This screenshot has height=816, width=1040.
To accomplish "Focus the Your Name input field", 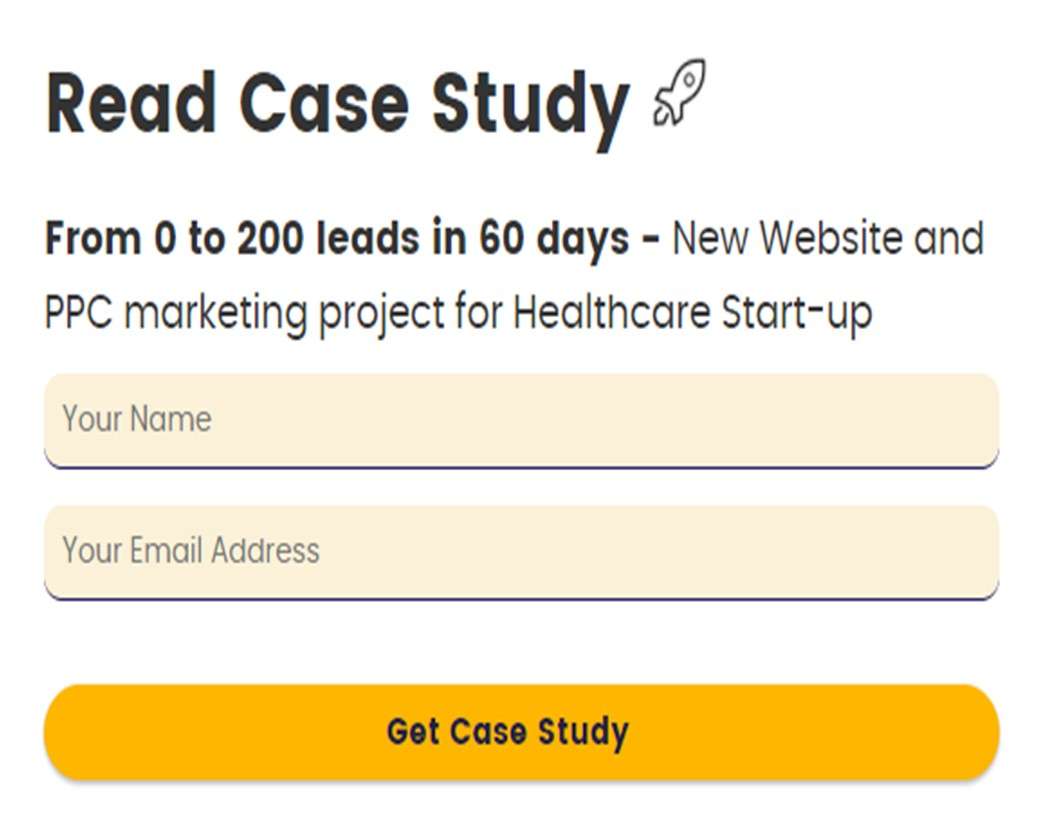I will [x=521, y=421].
